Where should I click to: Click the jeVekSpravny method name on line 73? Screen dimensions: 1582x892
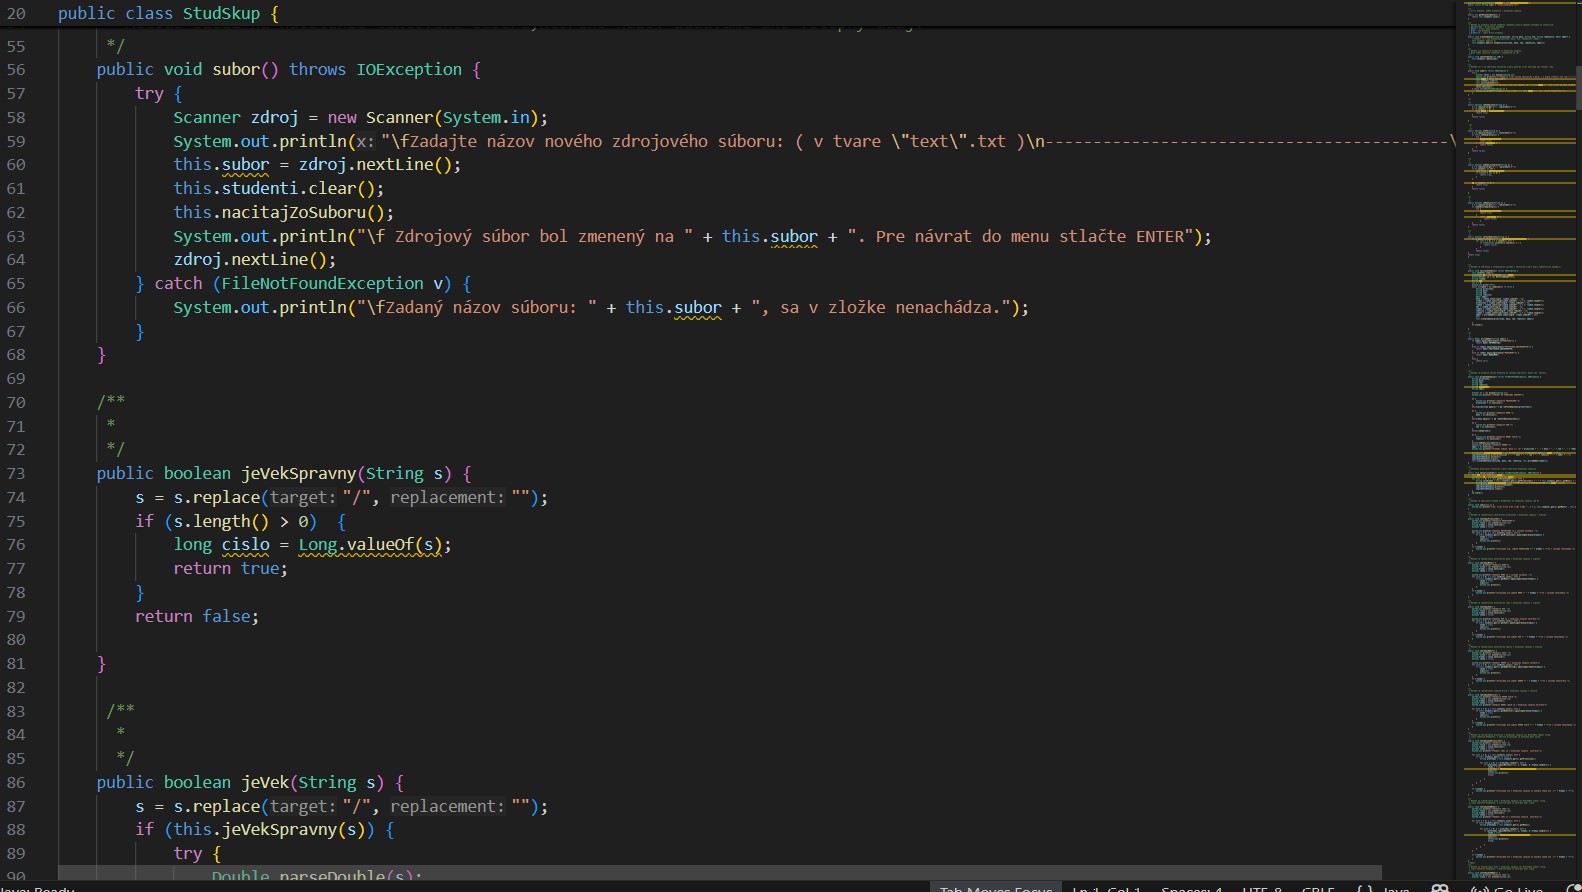tap(298, 474)
